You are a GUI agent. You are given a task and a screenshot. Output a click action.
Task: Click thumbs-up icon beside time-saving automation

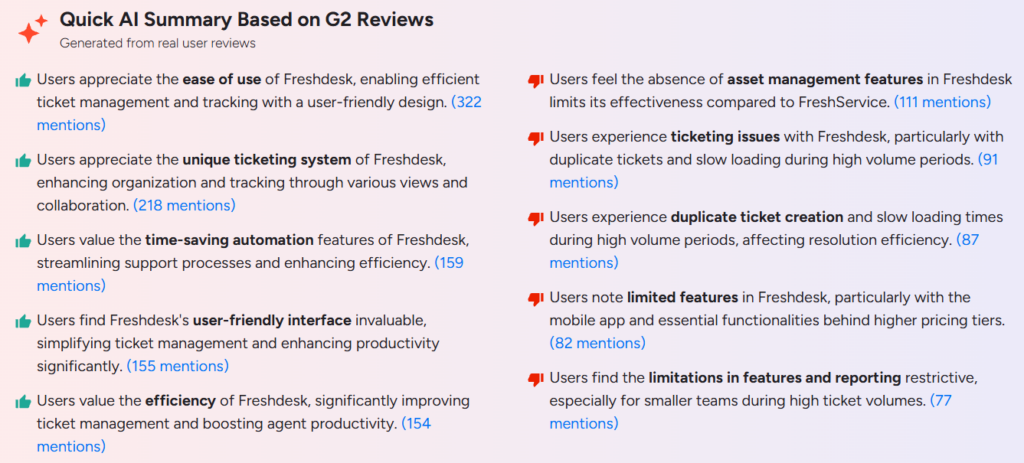pyautogui.click(x=24, y=241)
